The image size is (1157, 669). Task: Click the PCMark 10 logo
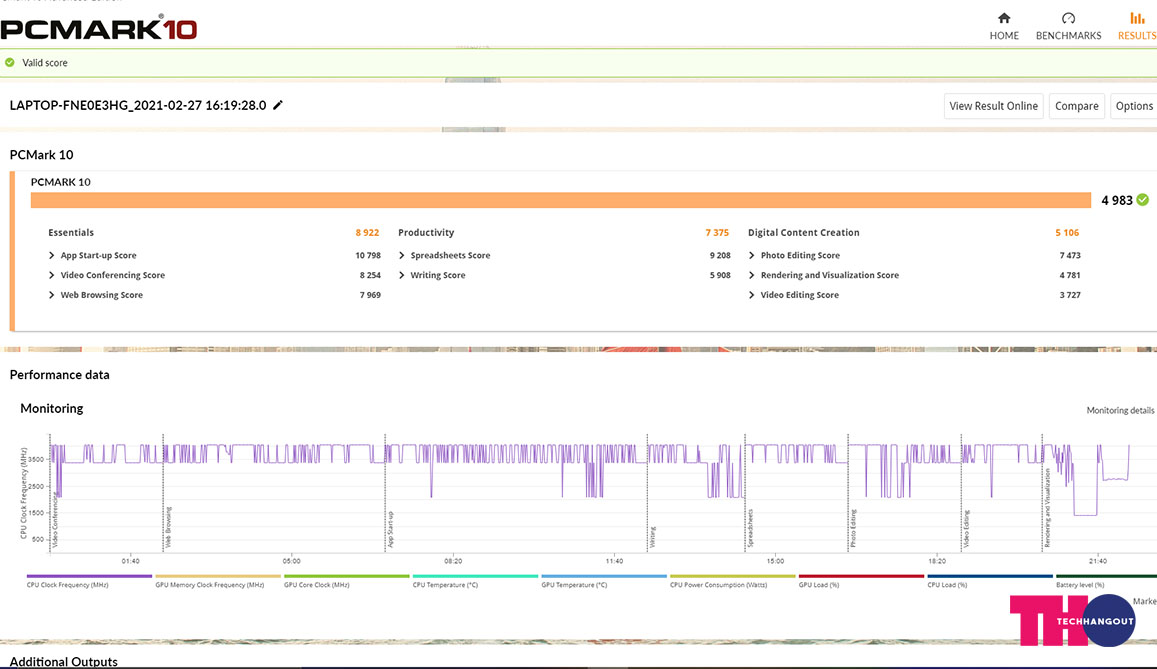(99, 28)
